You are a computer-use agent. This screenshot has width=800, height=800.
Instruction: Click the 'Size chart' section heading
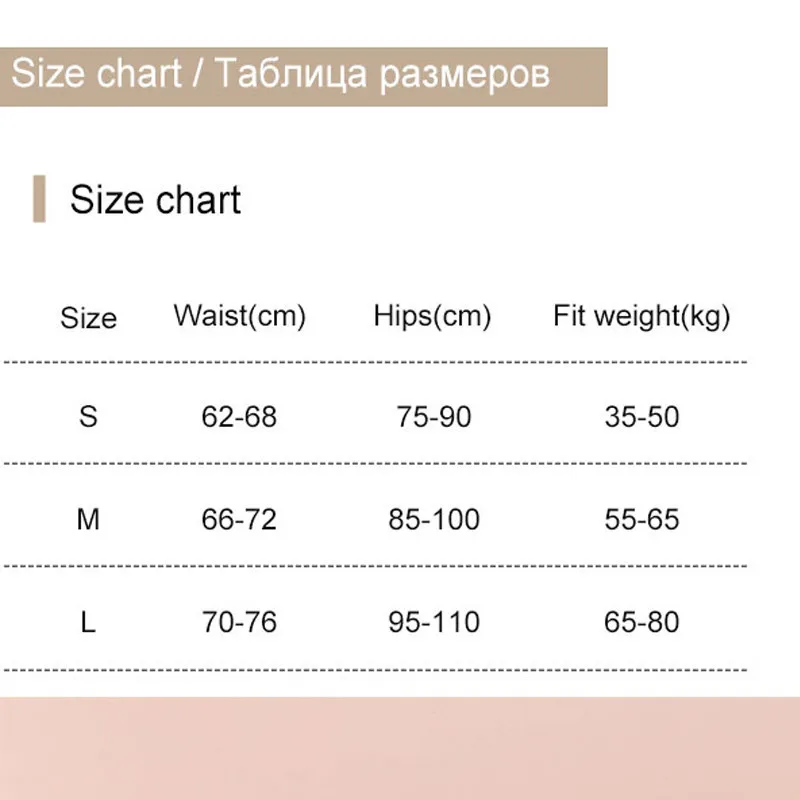coord(155,200)
